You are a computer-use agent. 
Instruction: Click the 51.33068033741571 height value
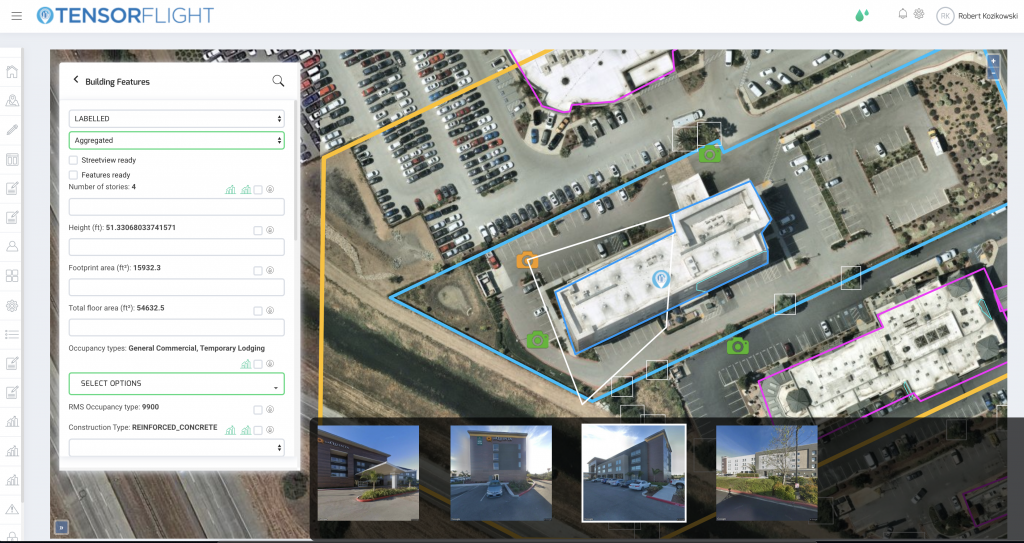pos(140,228)
